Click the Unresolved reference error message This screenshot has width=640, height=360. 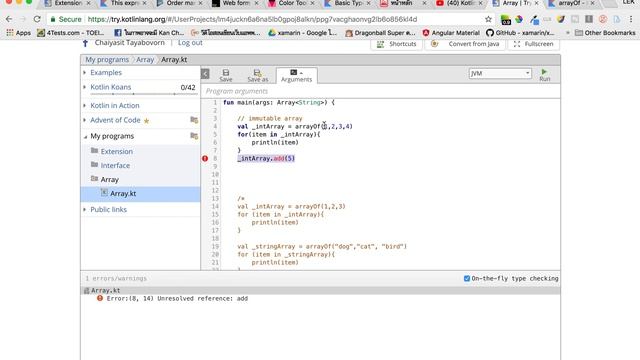177,298
